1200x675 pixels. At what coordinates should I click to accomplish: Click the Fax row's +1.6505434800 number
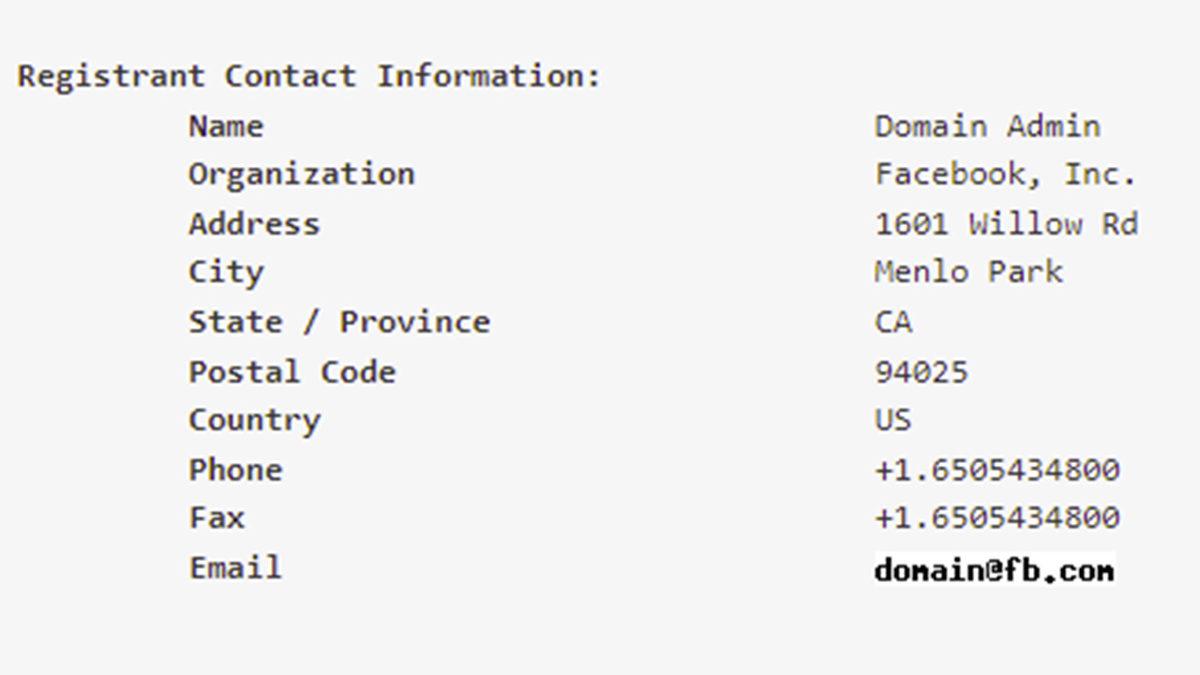click(x=997, y=518)
